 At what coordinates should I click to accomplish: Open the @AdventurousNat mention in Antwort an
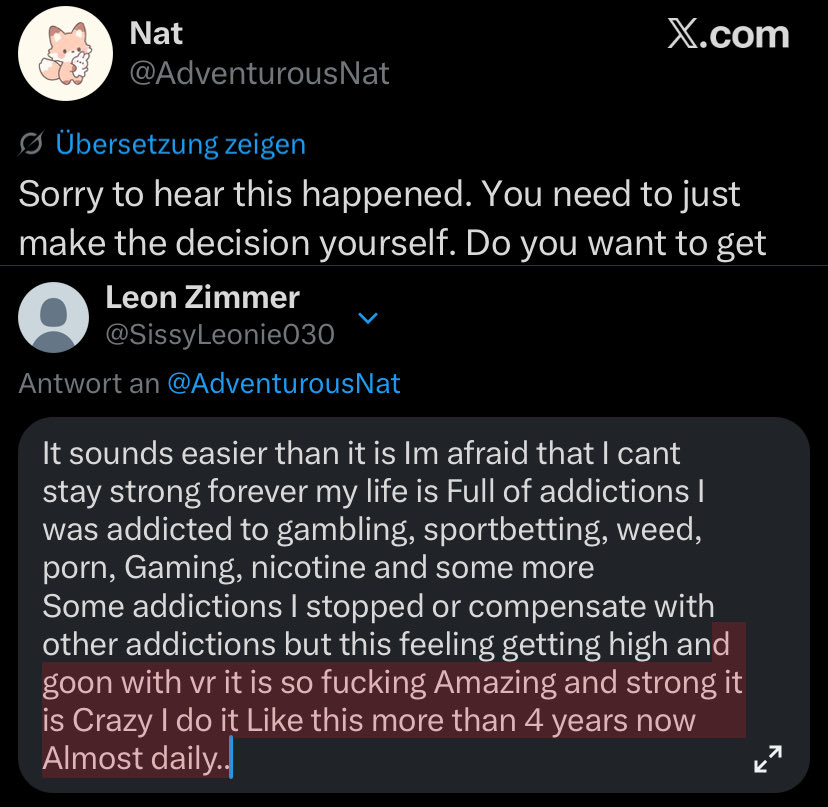(x=284, y=383)
